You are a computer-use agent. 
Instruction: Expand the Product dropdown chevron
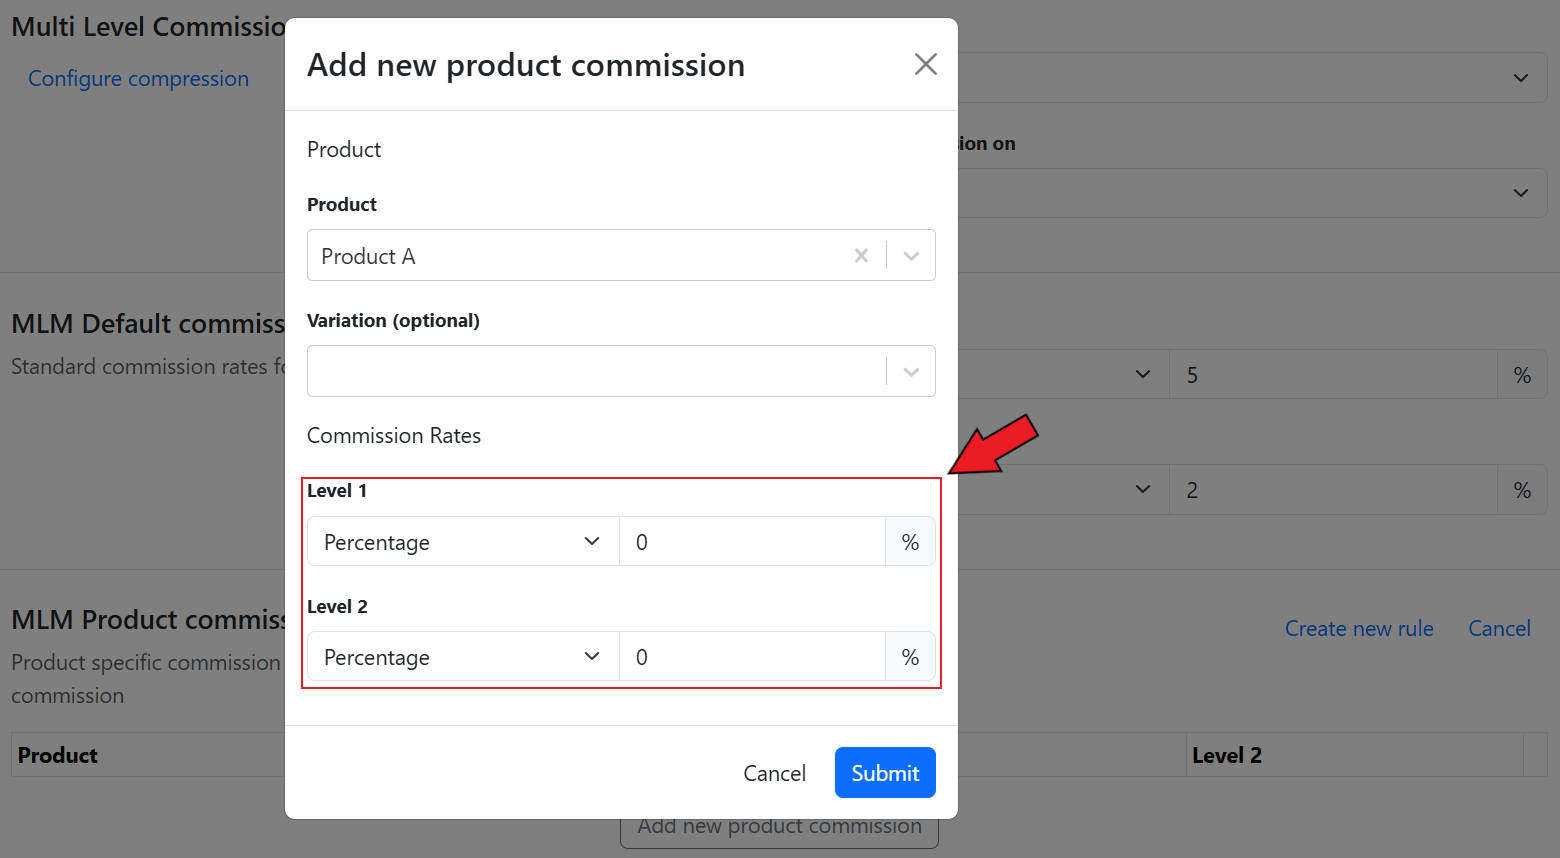911,256
